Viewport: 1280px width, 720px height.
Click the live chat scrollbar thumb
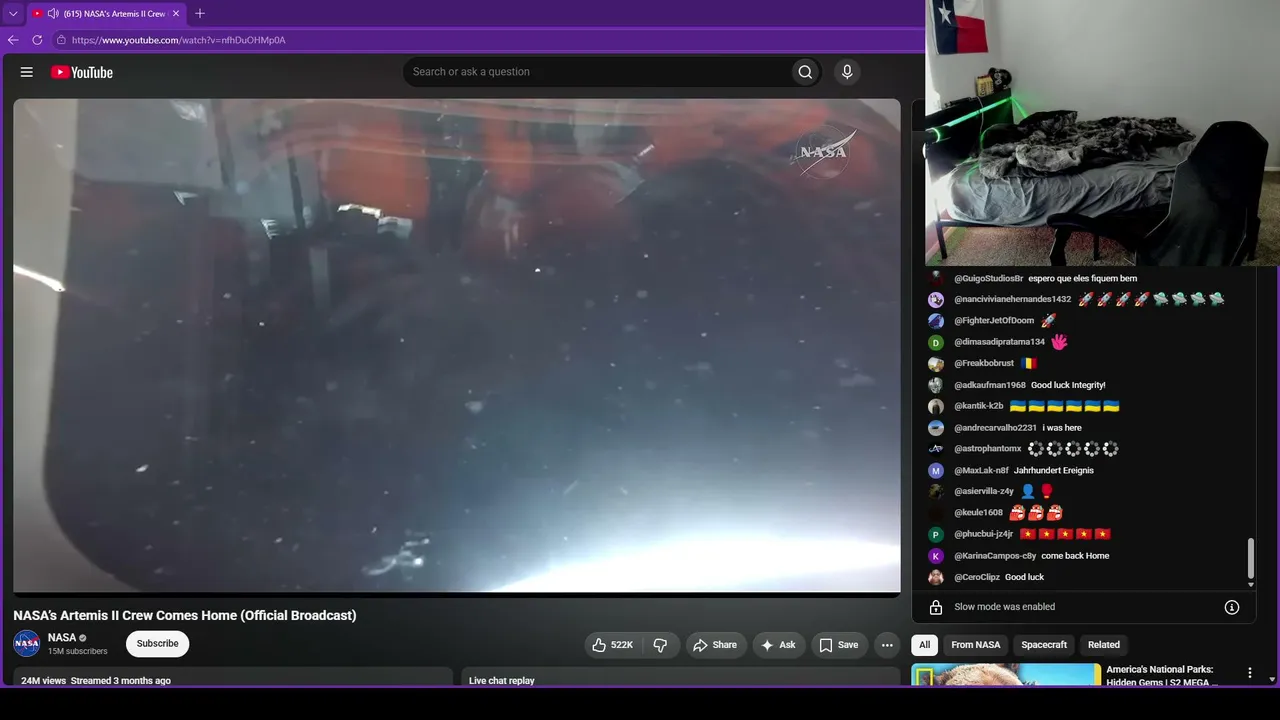1251,558
